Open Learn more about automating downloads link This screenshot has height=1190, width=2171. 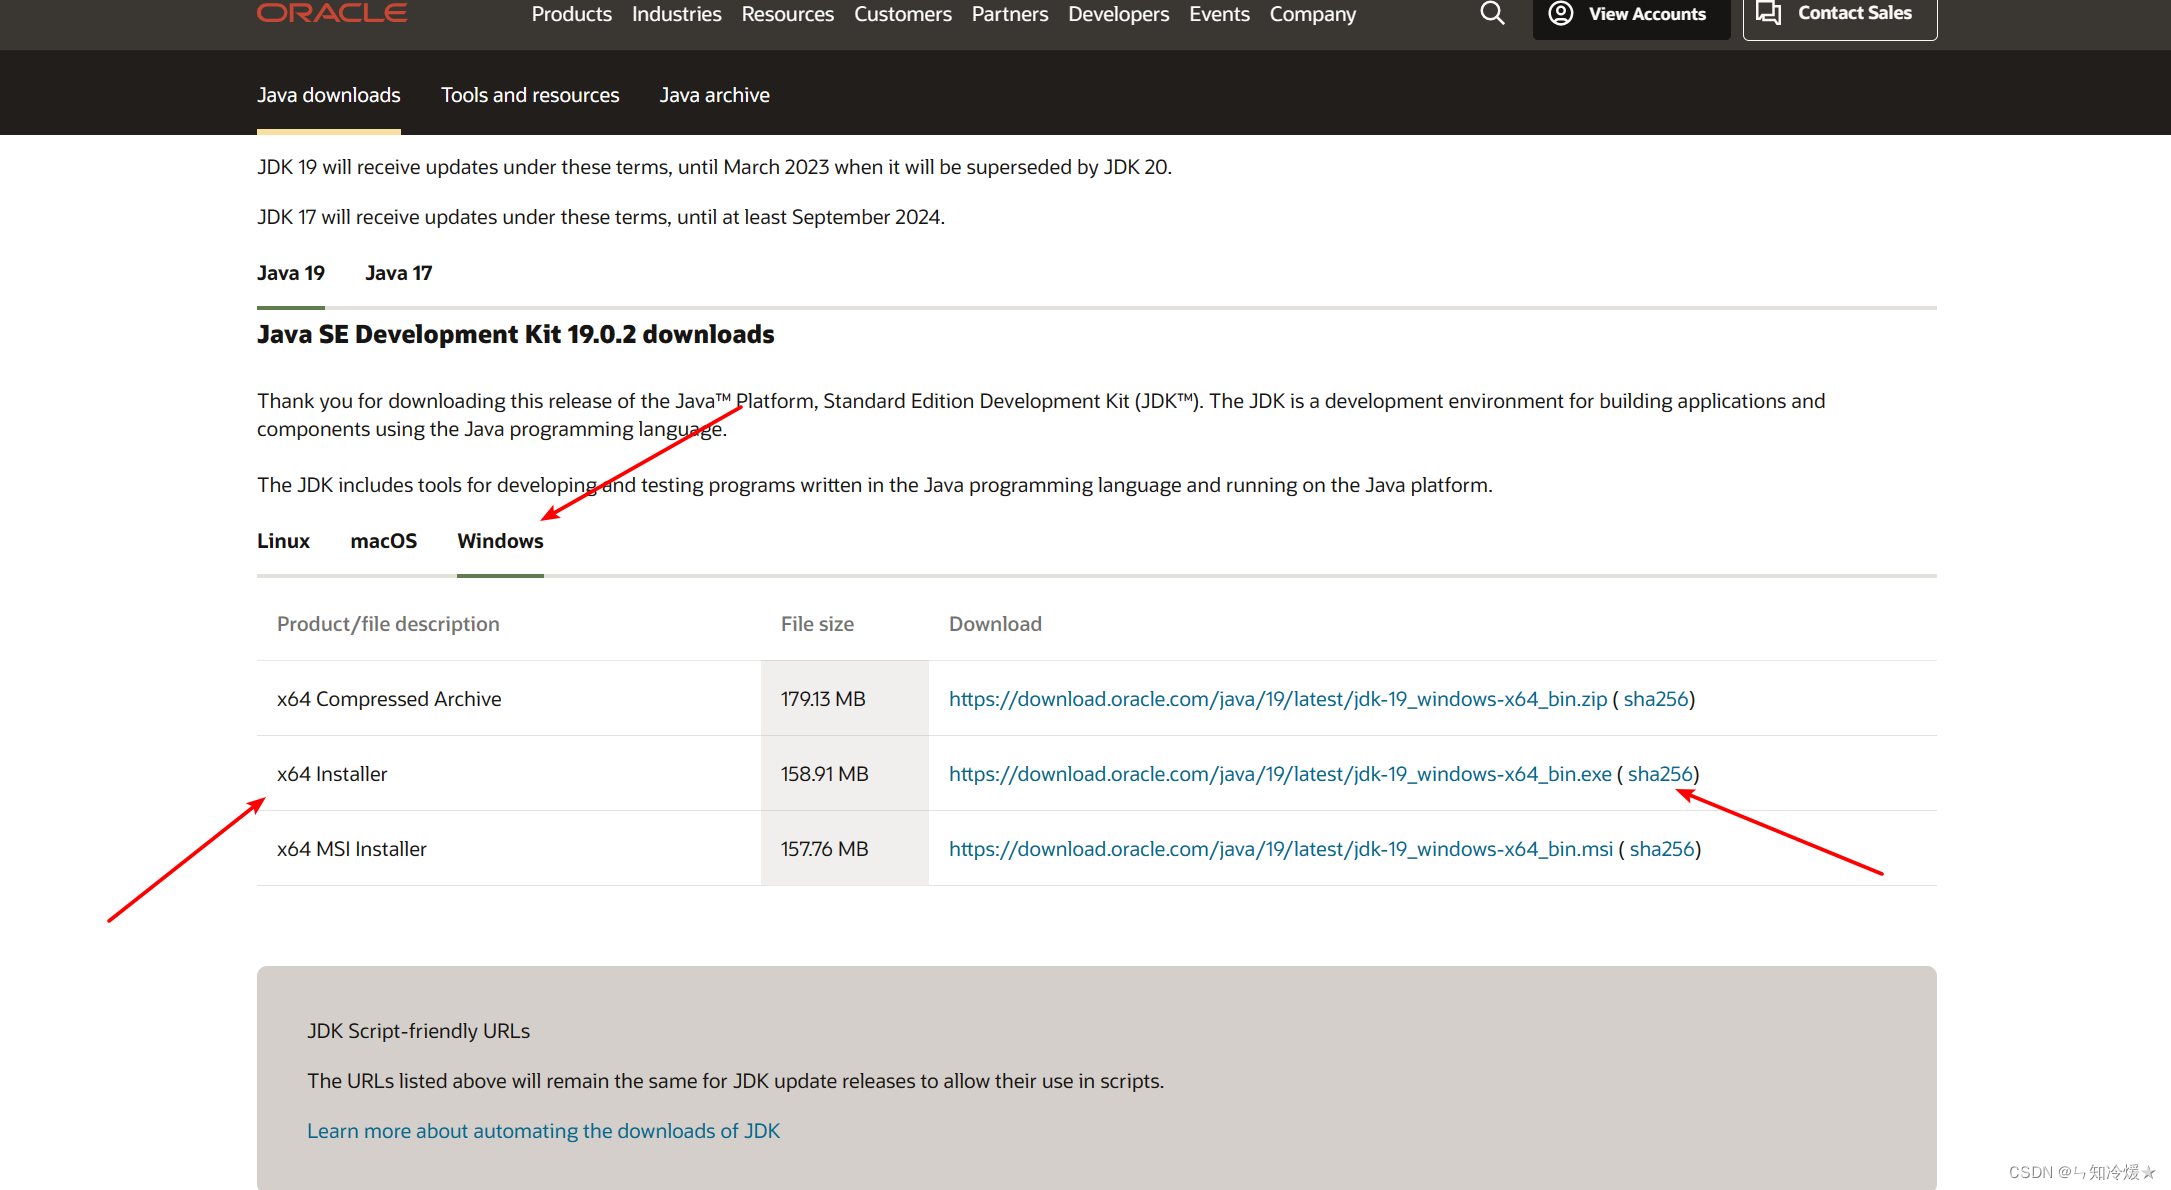[543, 1131]
